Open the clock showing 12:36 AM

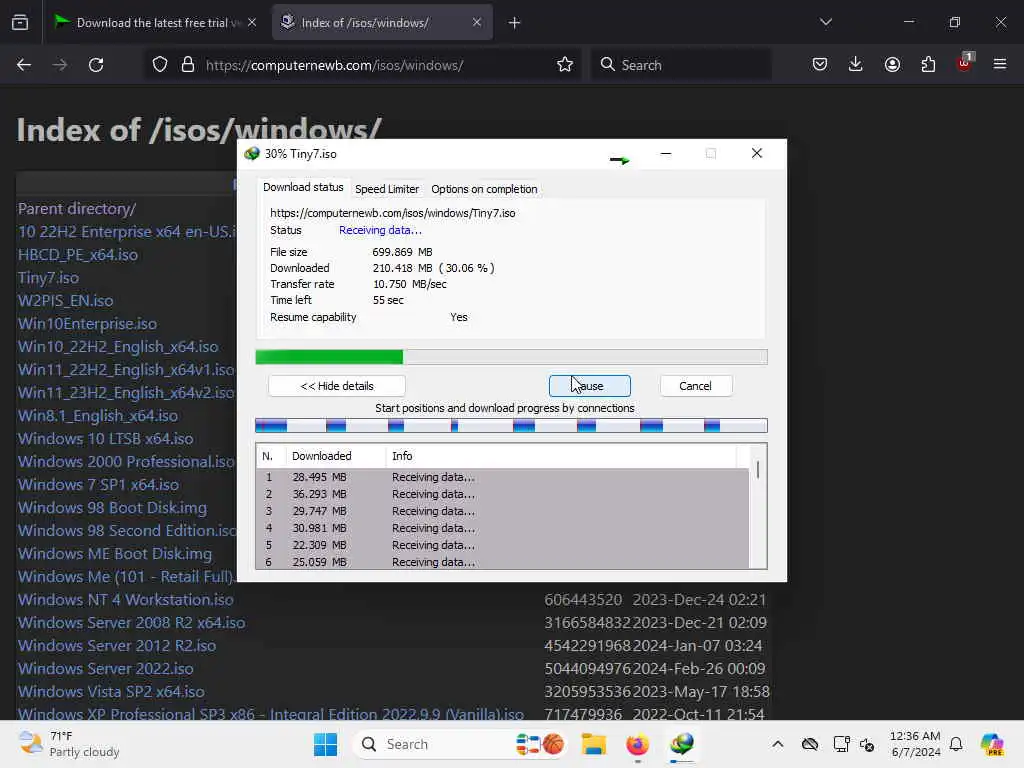[916, 744]
